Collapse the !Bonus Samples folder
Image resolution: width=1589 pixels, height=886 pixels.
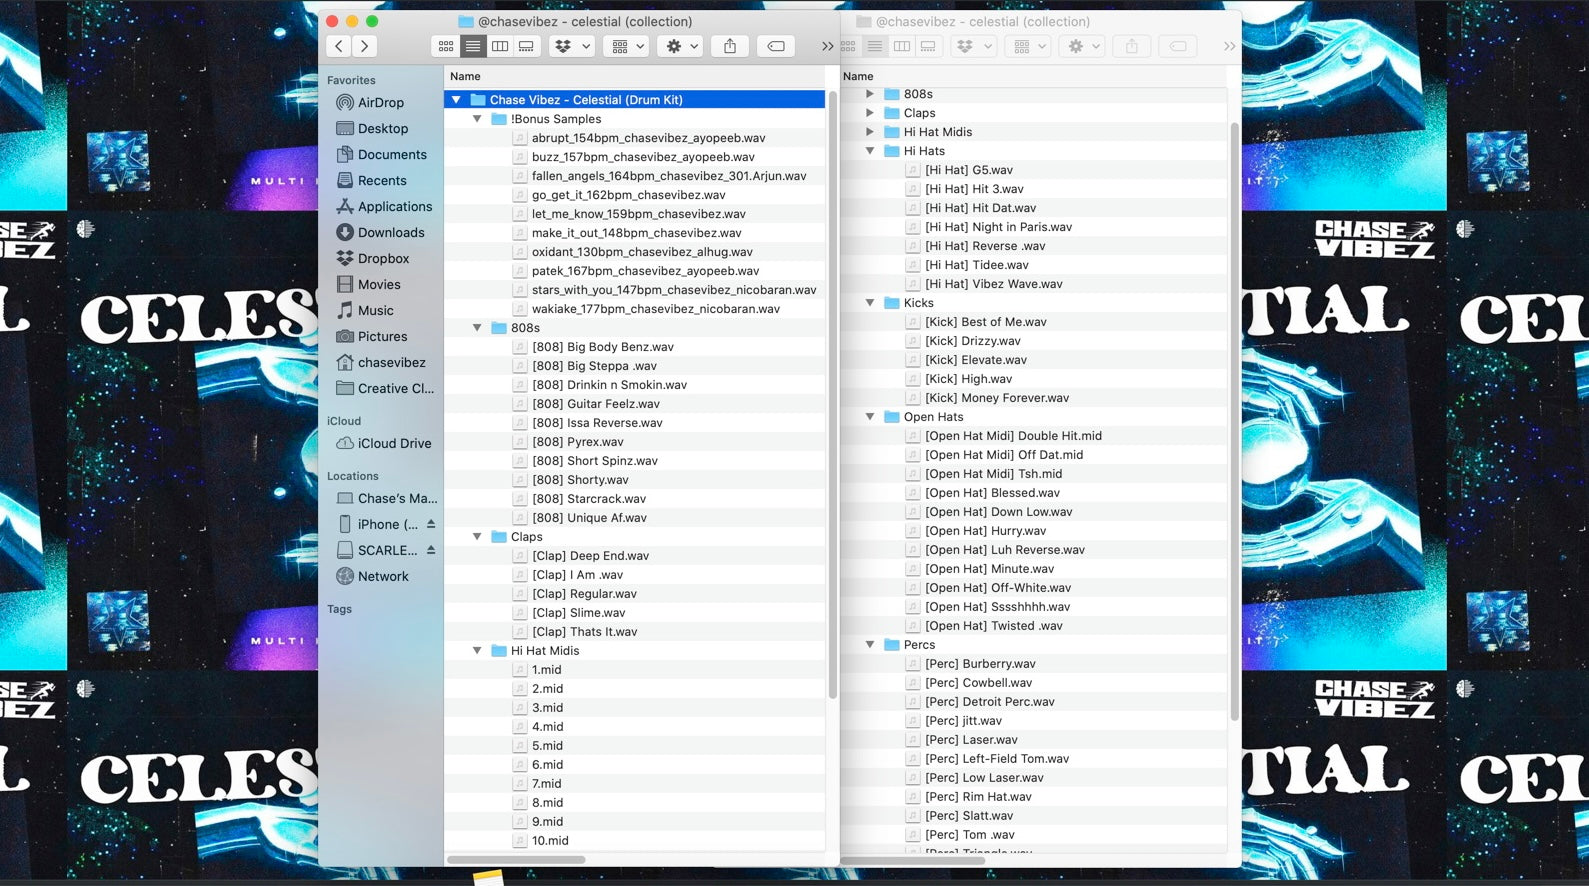[x=477, y=119]
